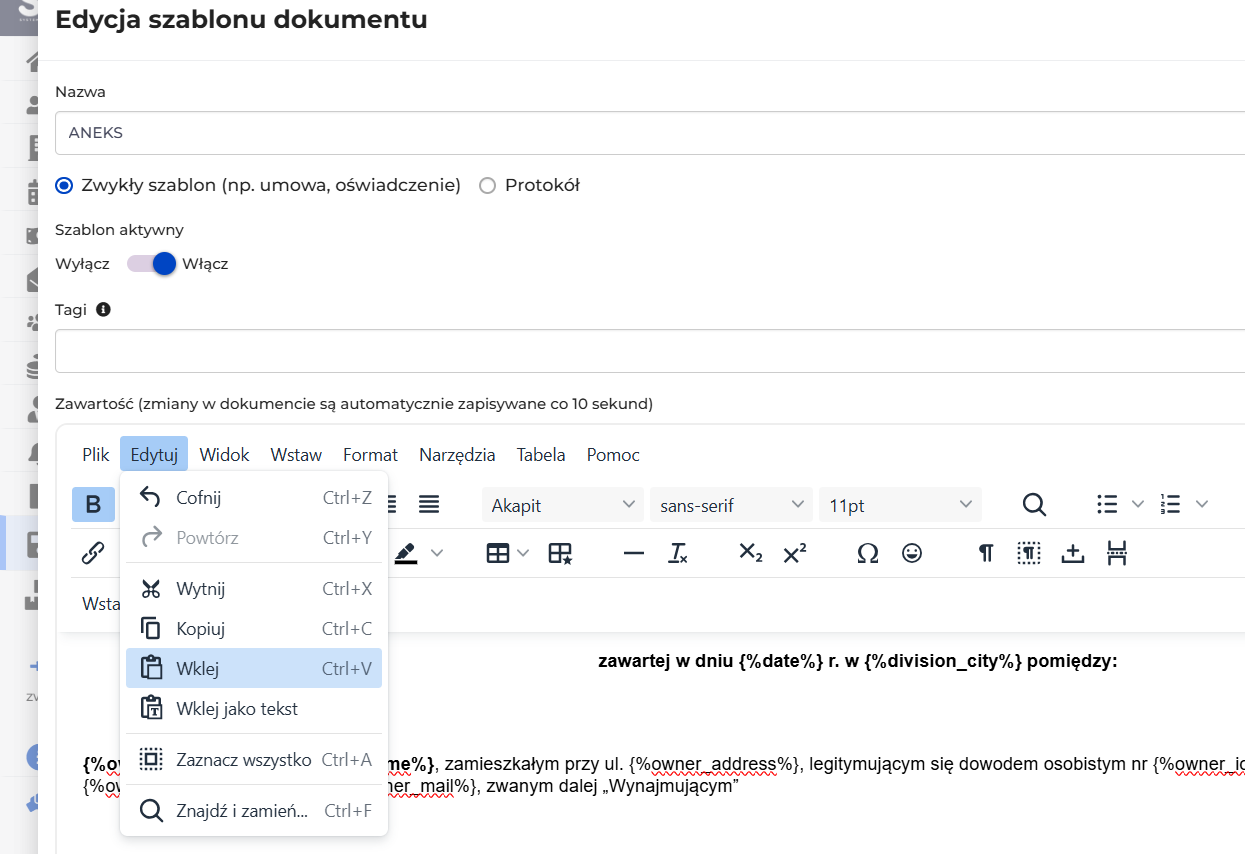Expand the table options chevron
The width and height of the screenshot is (1245, 854).
click(523, 553)
